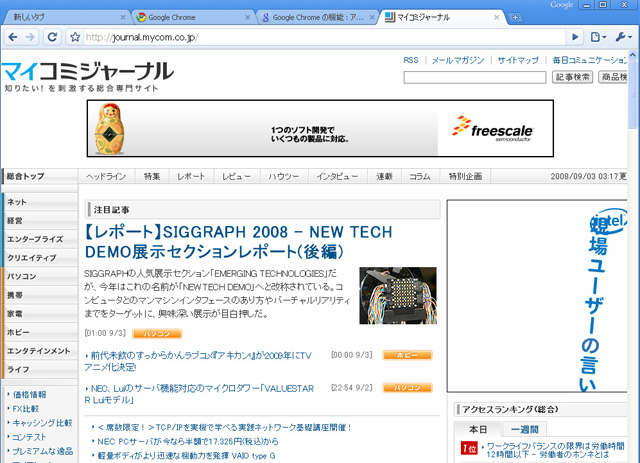This screenshot has width=640, height=463.
Task: Select 総合トップ in the sidebar
Action: pyautogui.click(x=40, y=176)
